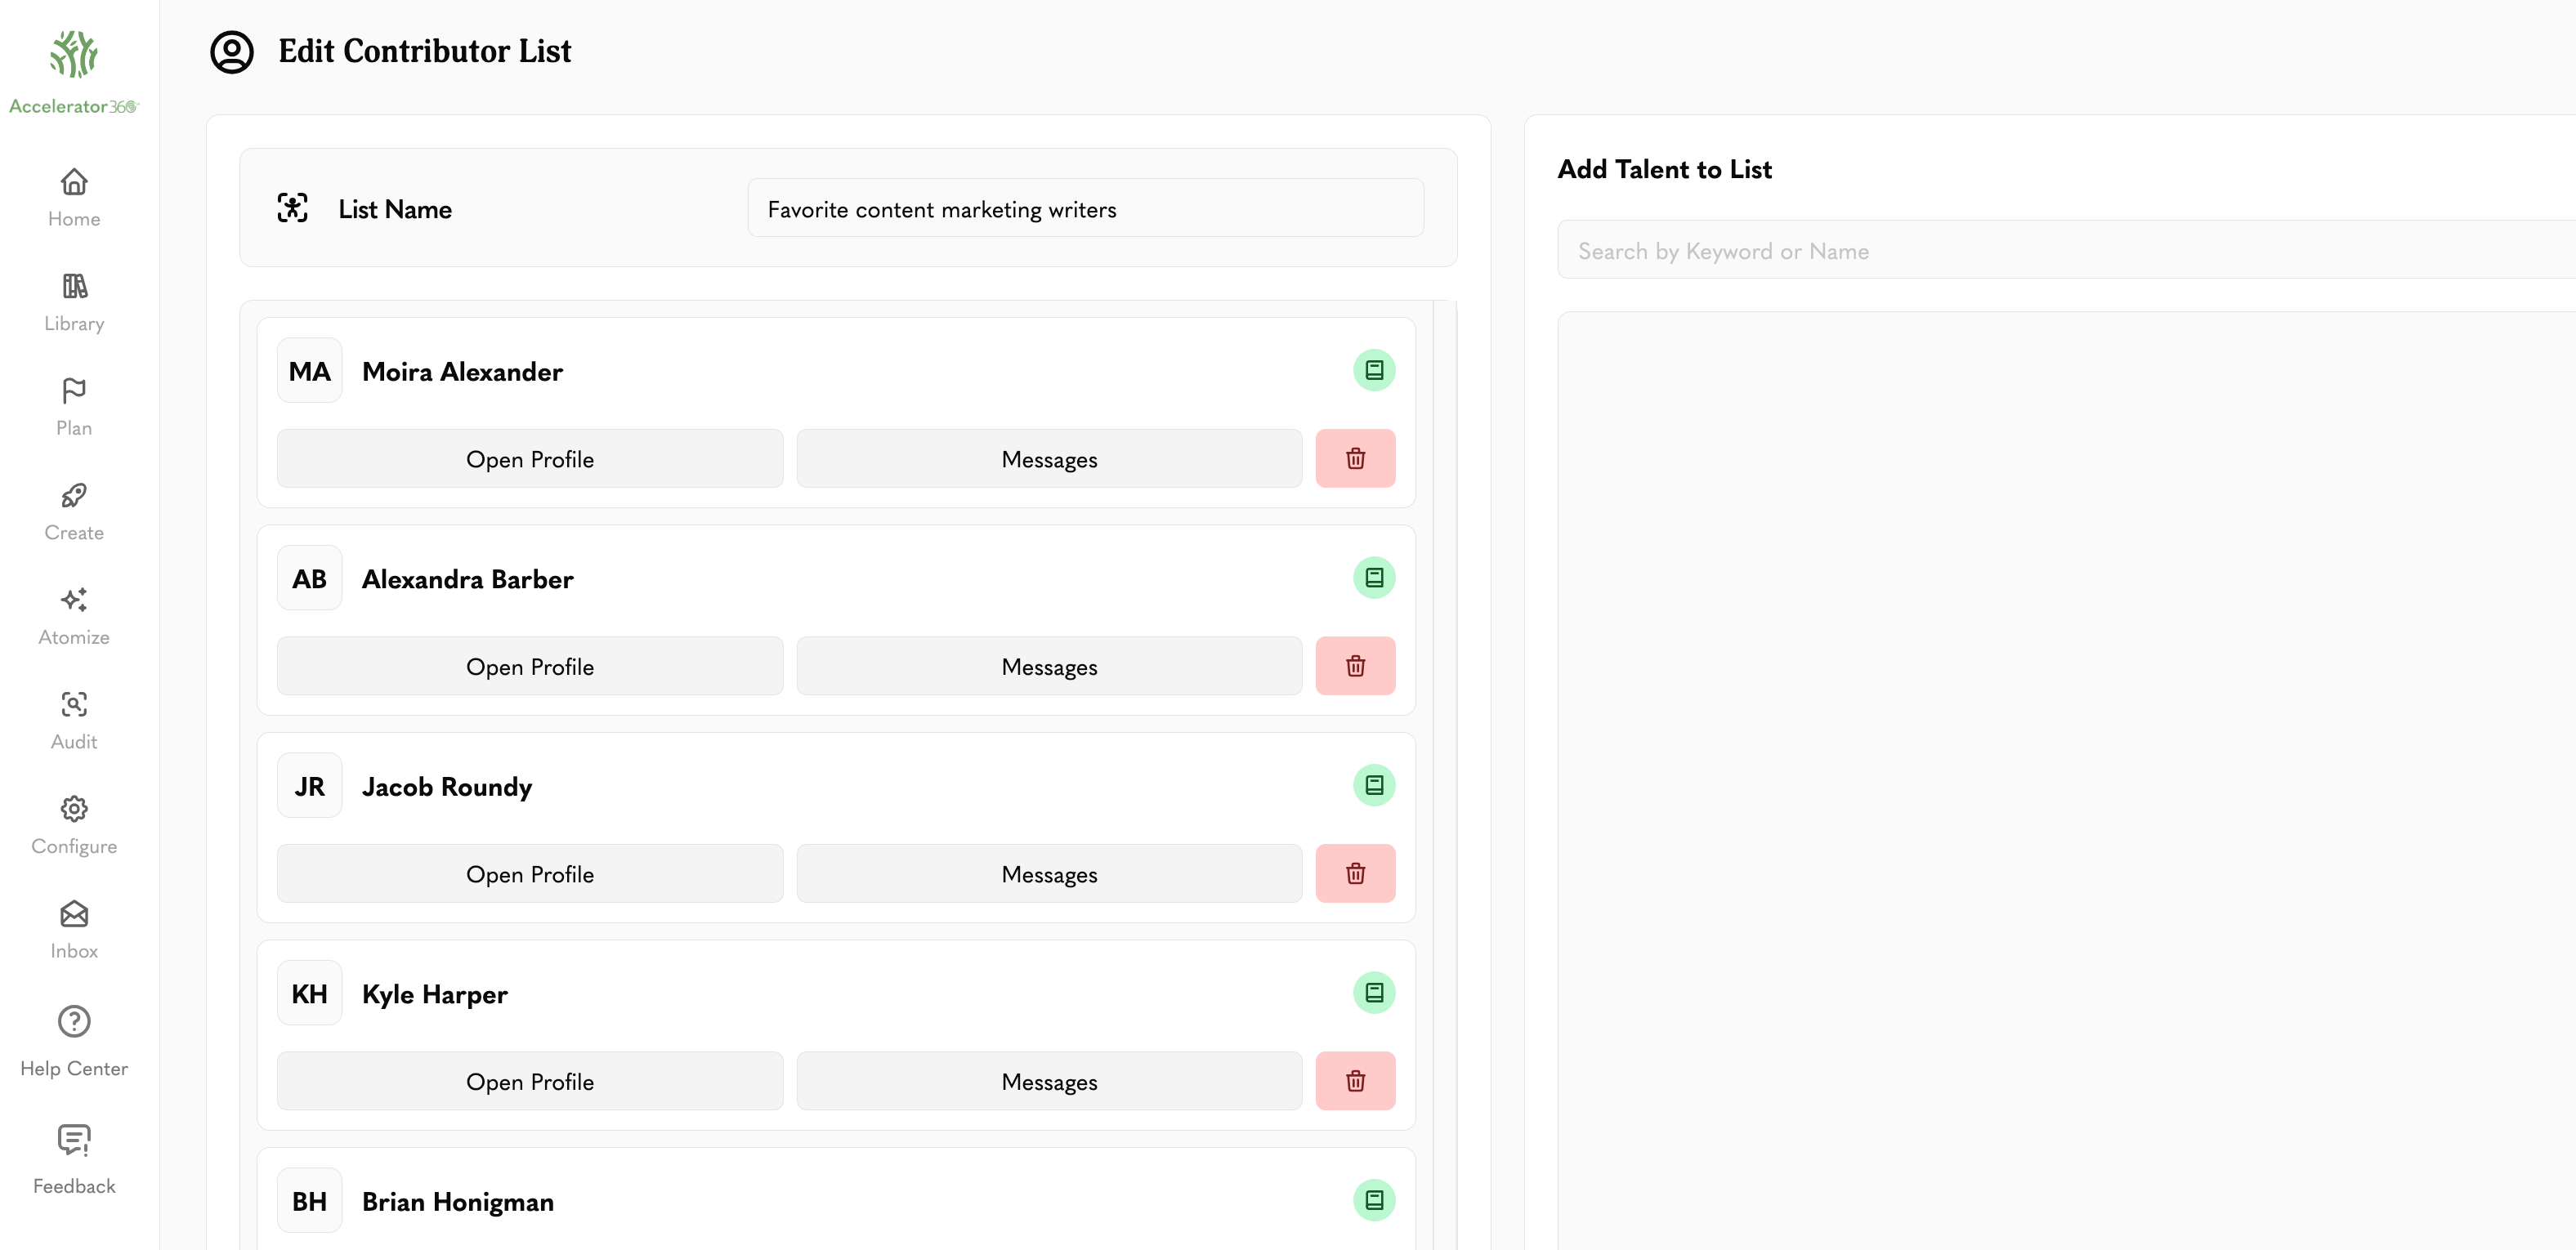Screen dimensions: 2576x1250
Task: Click the user profile icon beside page title
Action: [232, 51]
